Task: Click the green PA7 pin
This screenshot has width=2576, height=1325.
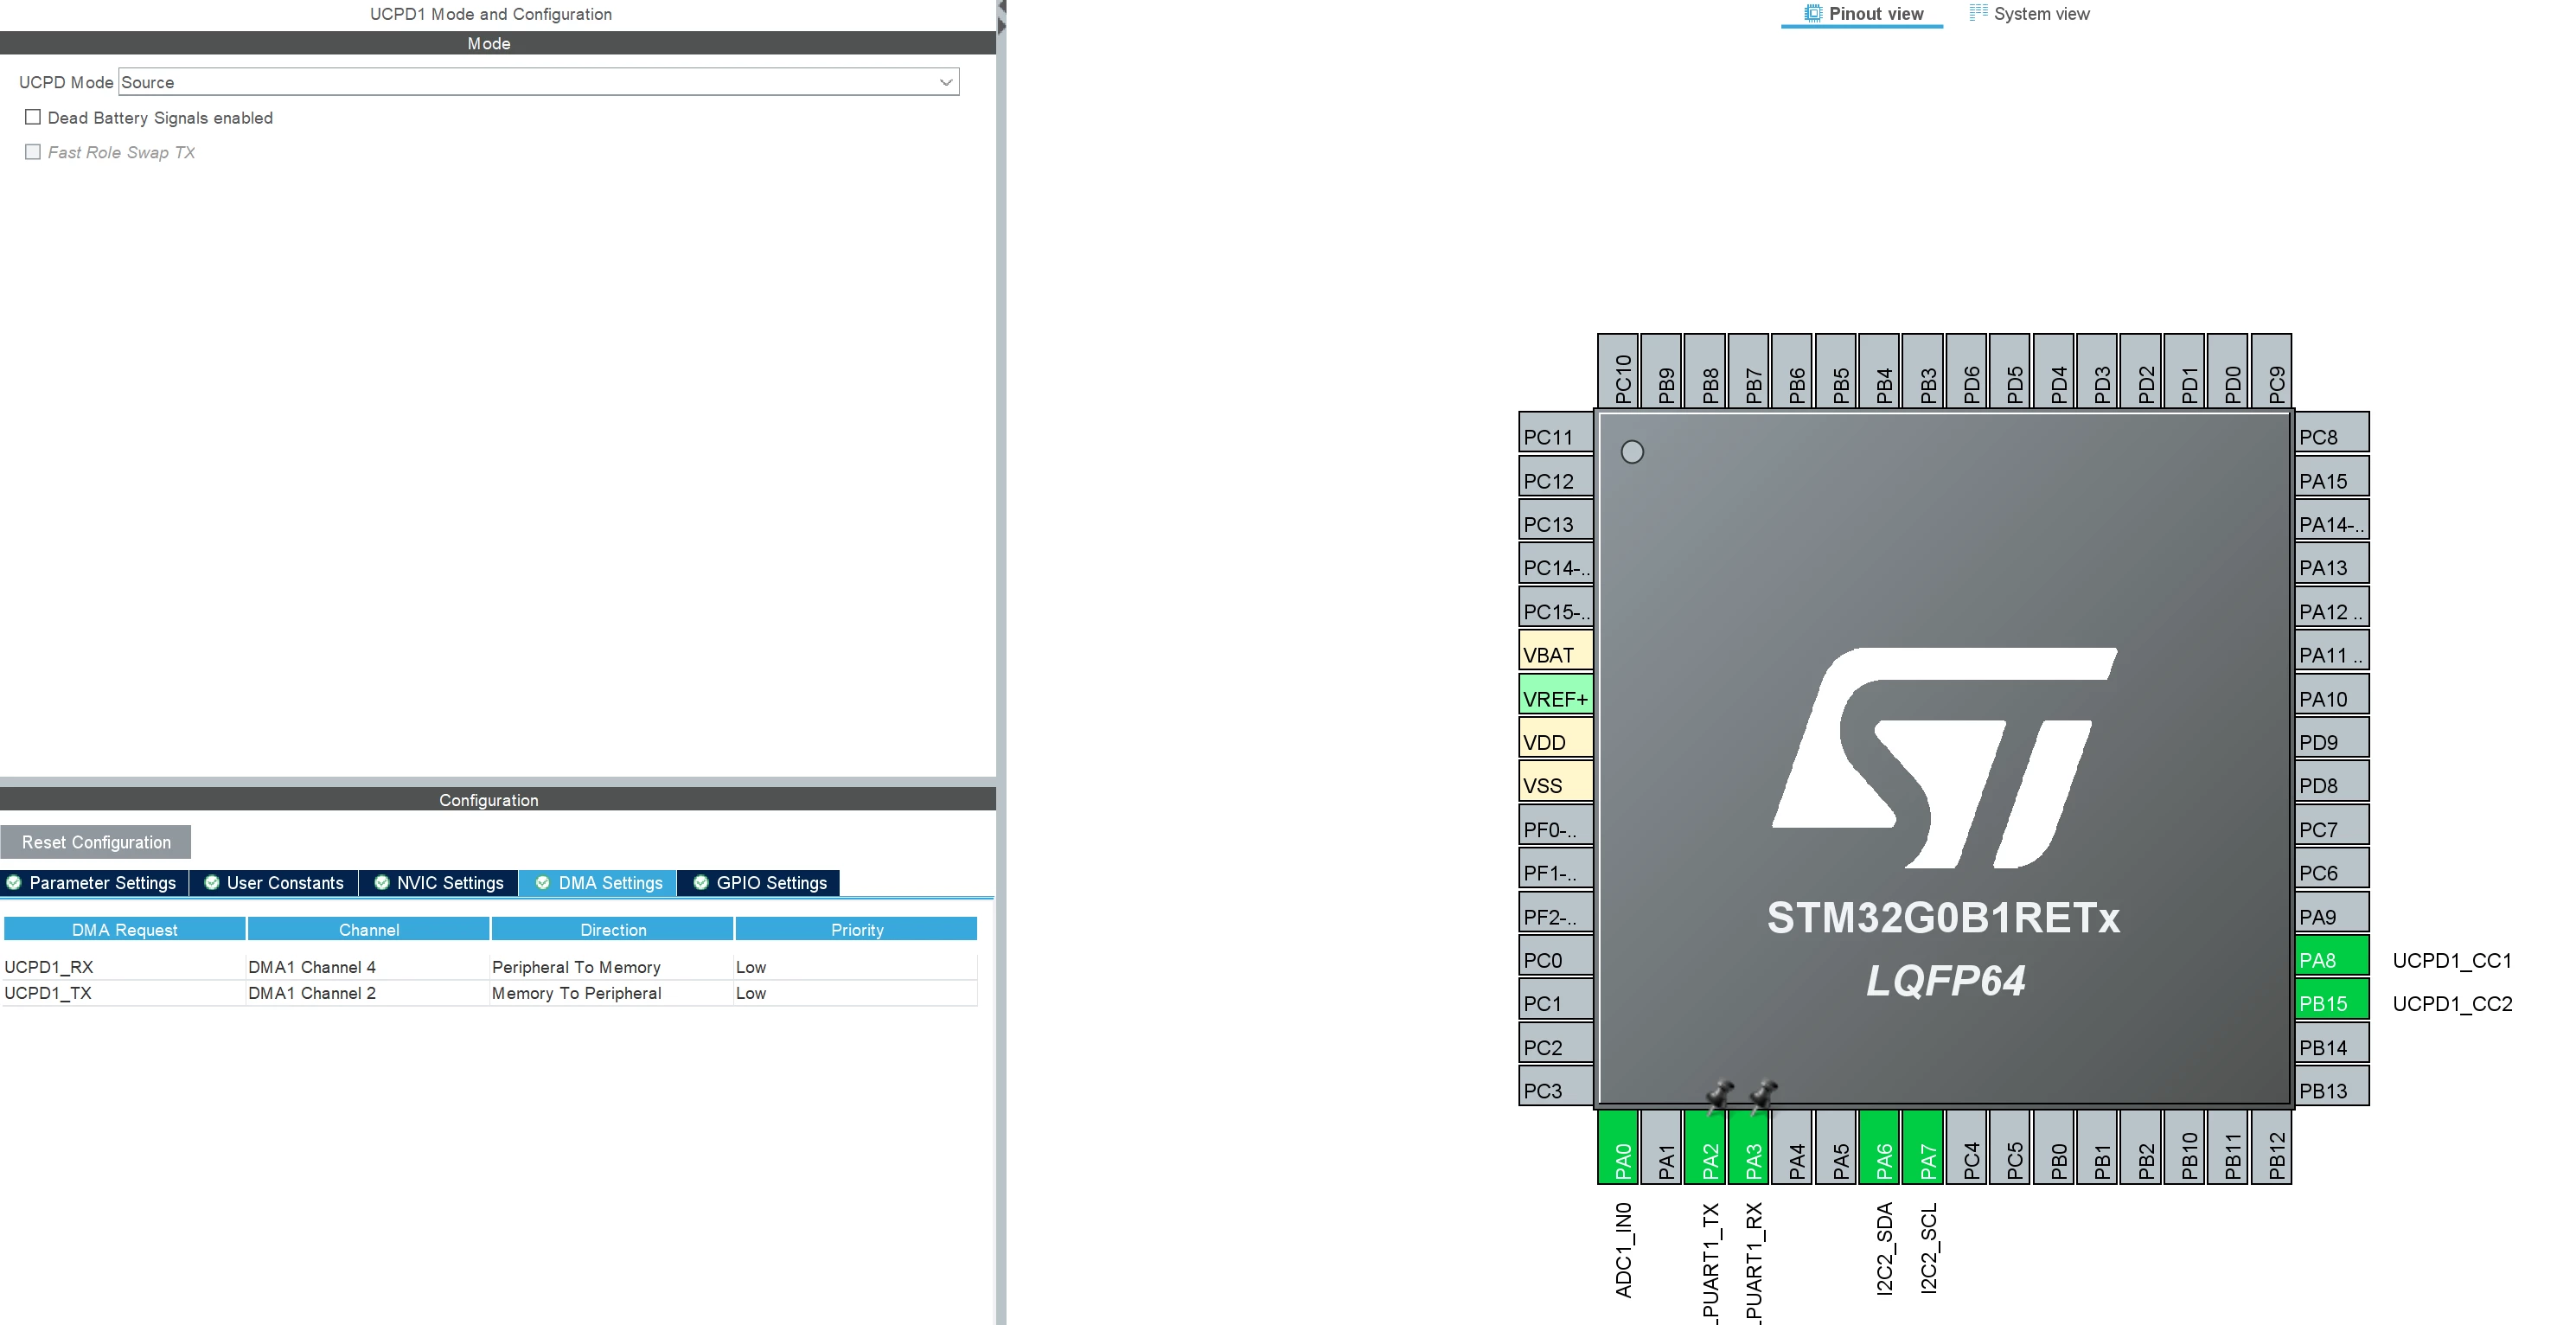Action: click(x=1923, y=1147)
